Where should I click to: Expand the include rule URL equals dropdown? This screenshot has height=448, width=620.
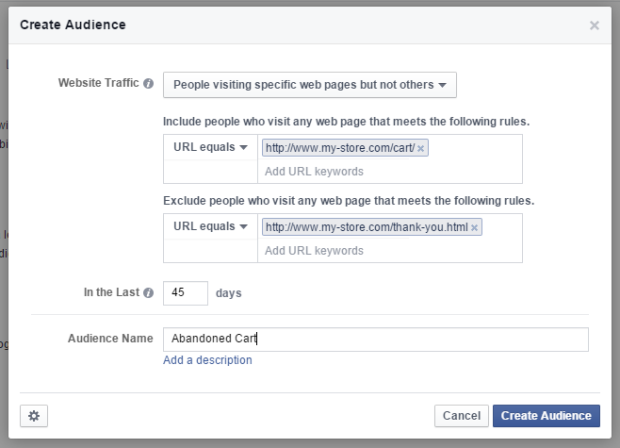coord(210,147)
